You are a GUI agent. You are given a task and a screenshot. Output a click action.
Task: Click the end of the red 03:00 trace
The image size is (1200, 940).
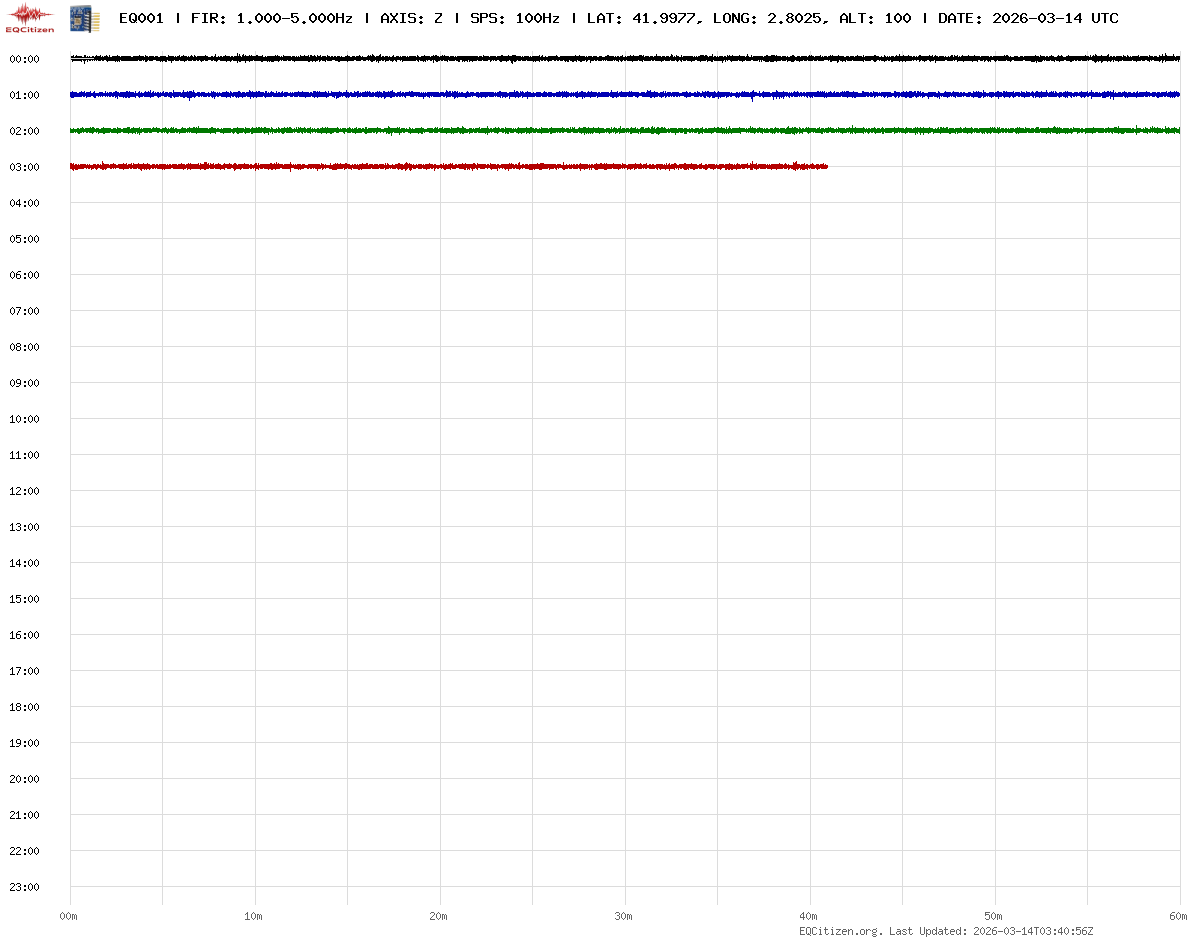[825, 167]
